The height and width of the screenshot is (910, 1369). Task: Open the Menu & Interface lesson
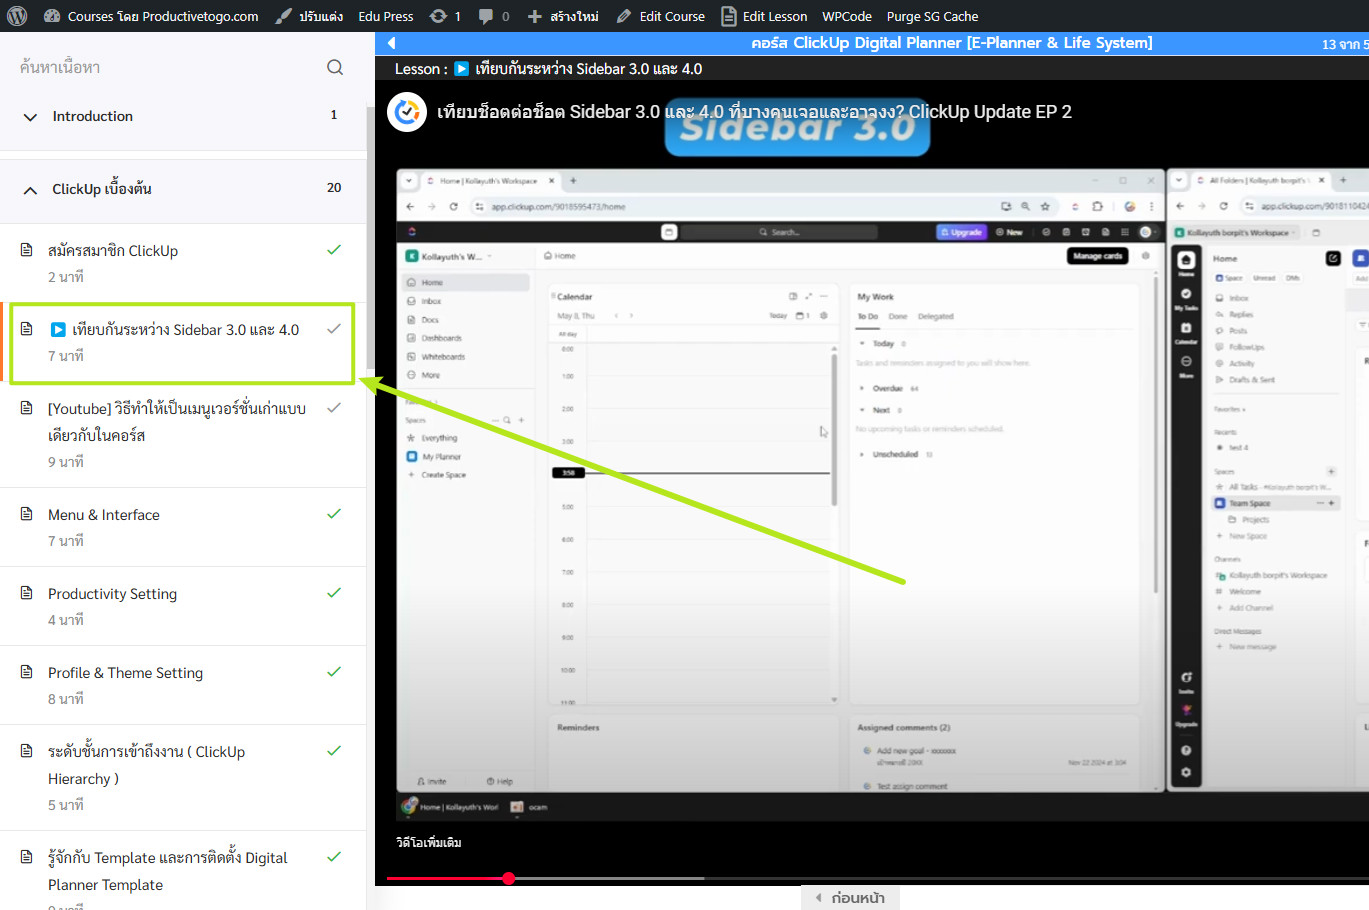point(104,515)
